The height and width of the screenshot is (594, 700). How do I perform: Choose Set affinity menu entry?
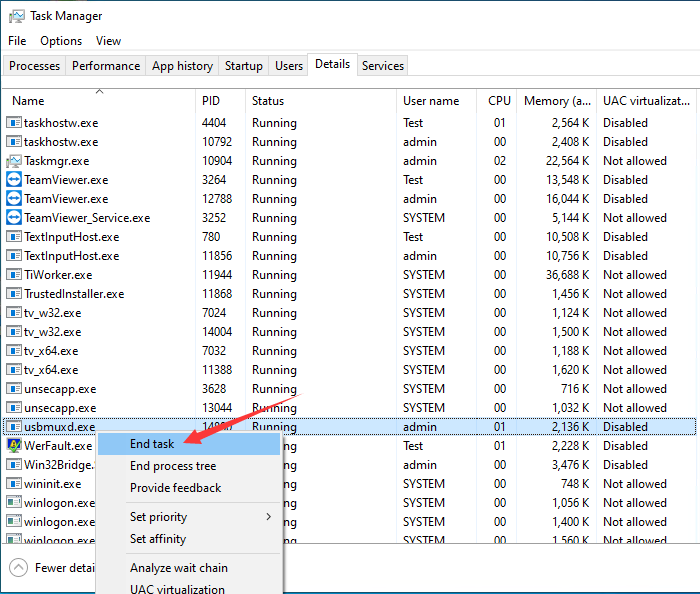pos(189,539)
